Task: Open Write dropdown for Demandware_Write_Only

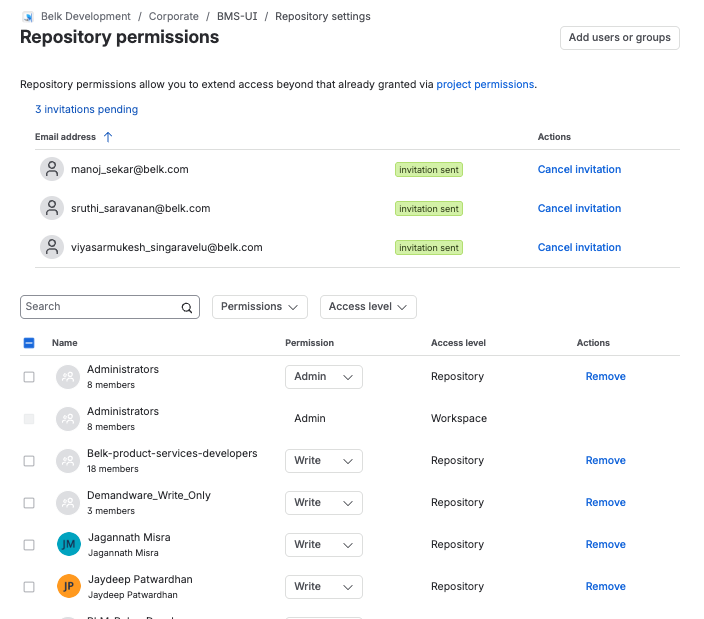Action: tap(324, 503)
